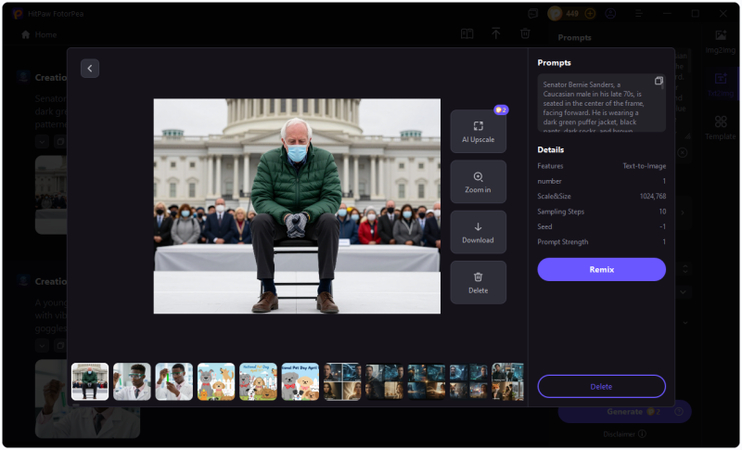Click the Scale&Size value 1024,768
742x450 pixels.
[653, 196]
